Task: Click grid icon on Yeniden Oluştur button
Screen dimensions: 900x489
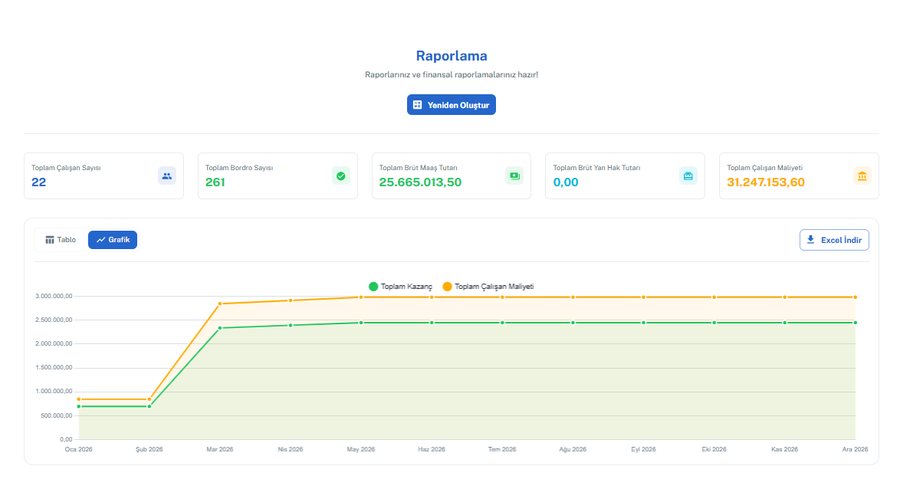Action: pos(417,105)
